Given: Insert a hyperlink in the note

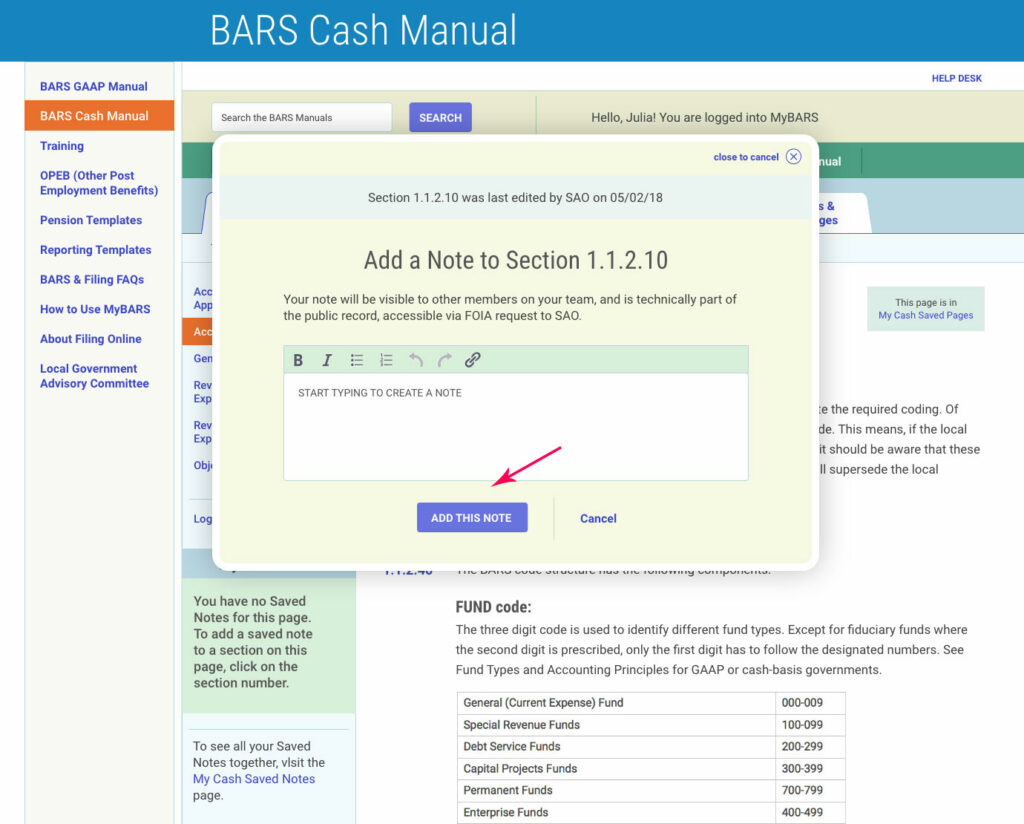Looking at the screenshot, I should pyautogui.click(x=473, y=360).
